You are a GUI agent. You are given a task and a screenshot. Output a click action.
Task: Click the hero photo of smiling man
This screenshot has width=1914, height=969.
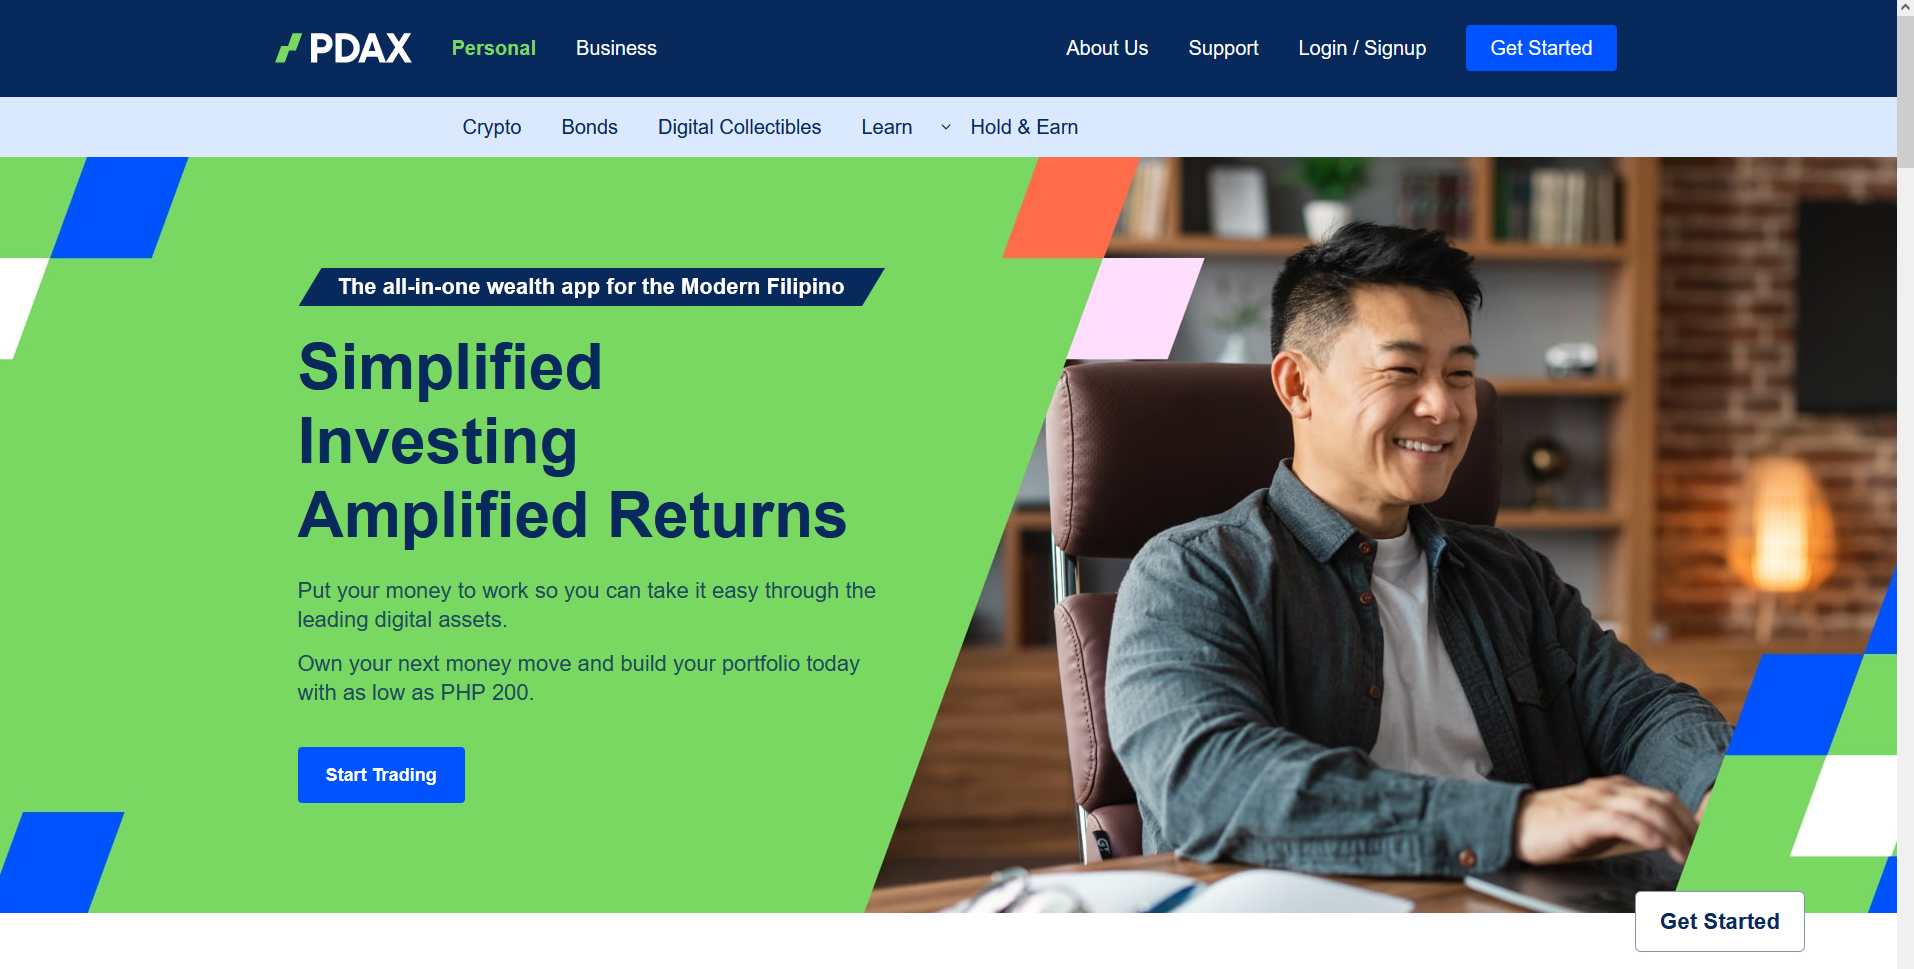click(1400, 540)
